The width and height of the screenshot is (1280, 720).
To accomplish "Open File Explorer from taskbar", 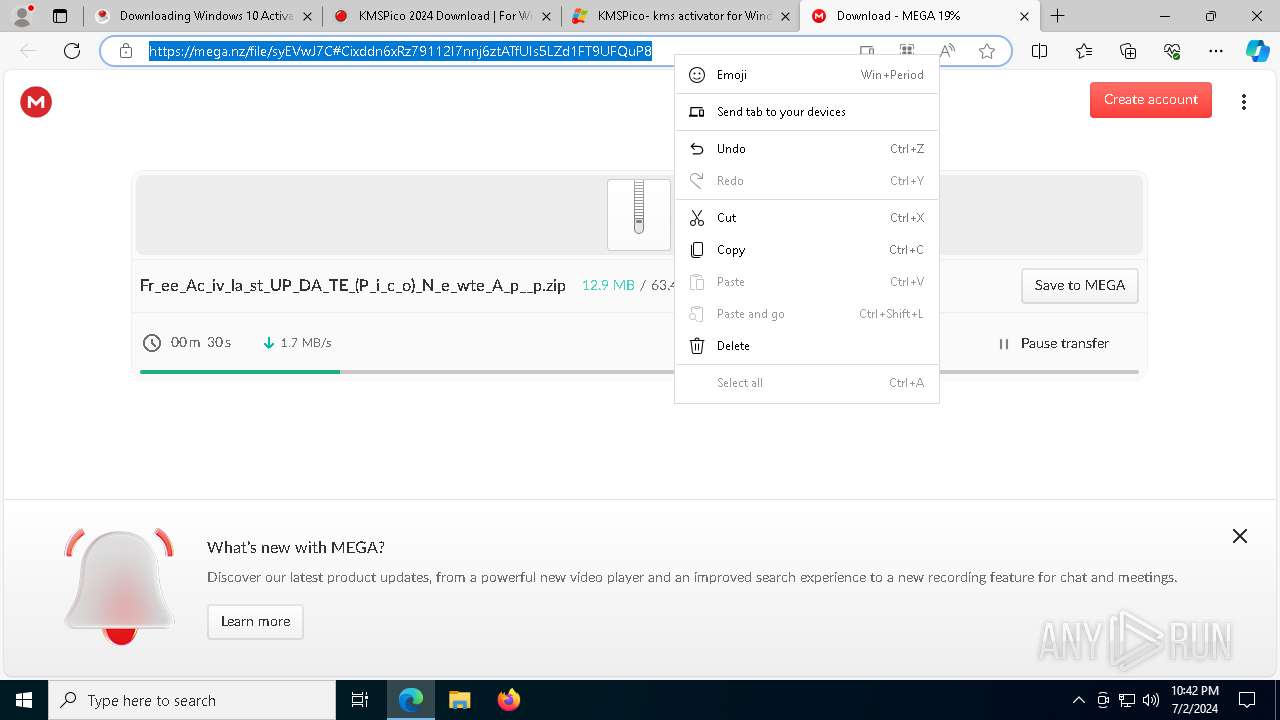I will click(x=459, y=700).
